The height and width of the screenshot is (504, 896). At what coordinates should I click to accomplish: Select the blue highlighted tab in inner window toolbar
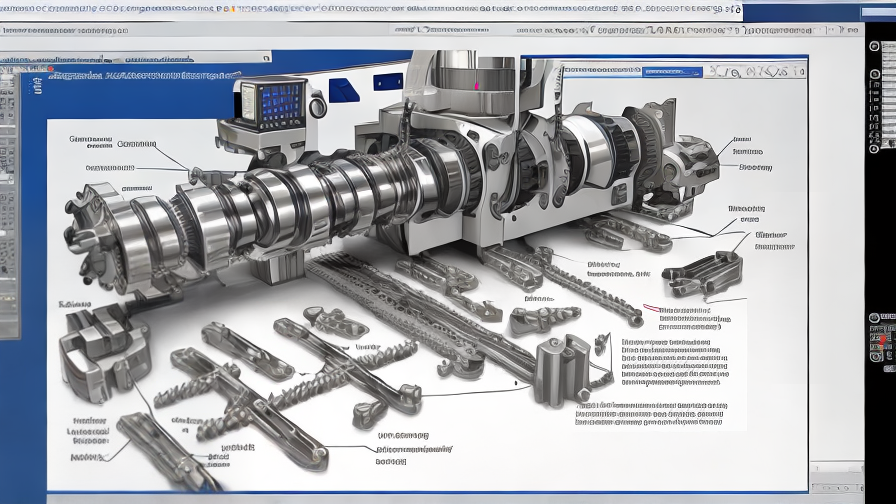(672, 72)
